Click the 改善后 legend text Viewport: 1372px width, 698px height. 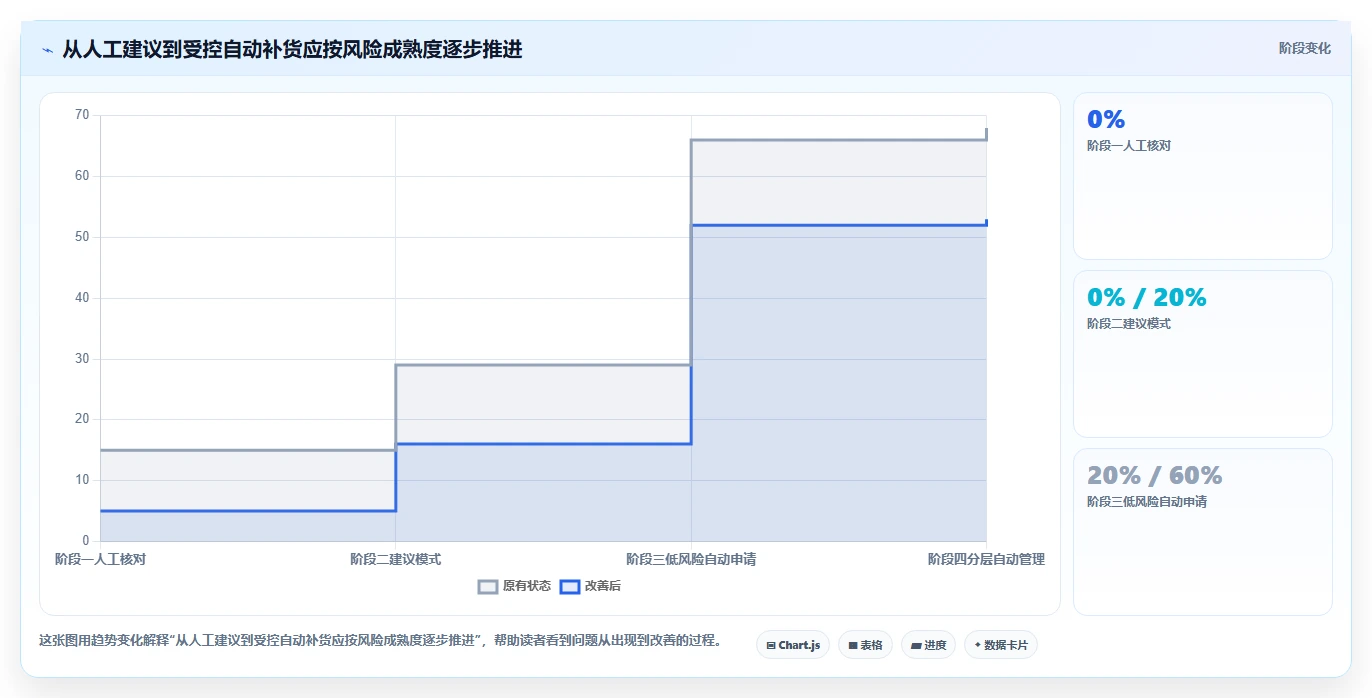[603, 586]
